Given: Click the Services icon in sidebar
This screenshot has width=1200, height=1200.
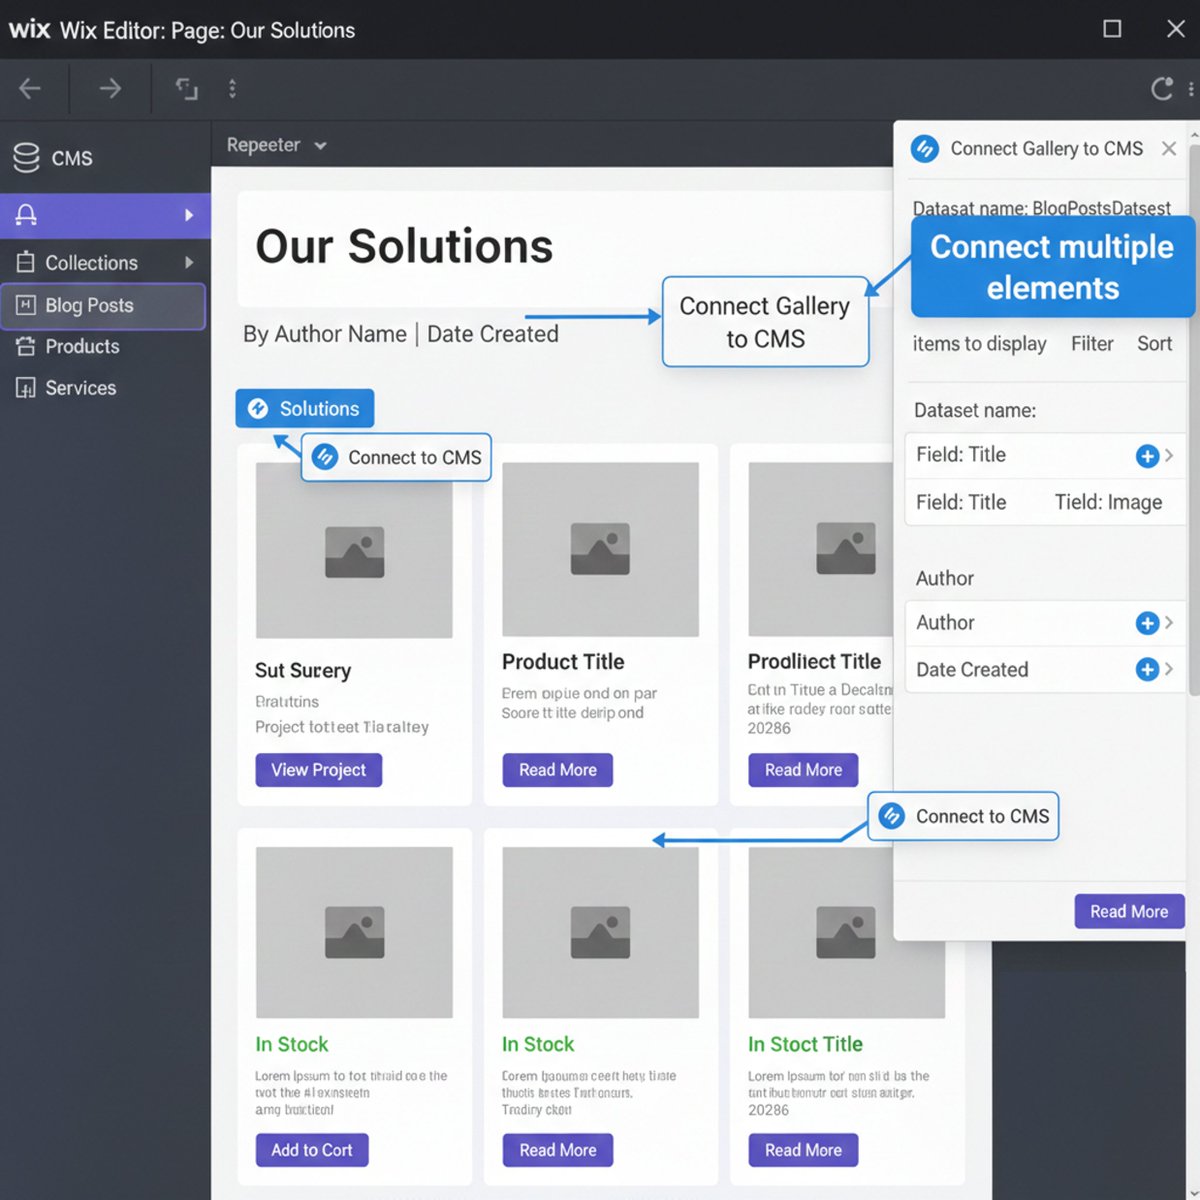Looking at the screenshot, I should coord(26,388).
